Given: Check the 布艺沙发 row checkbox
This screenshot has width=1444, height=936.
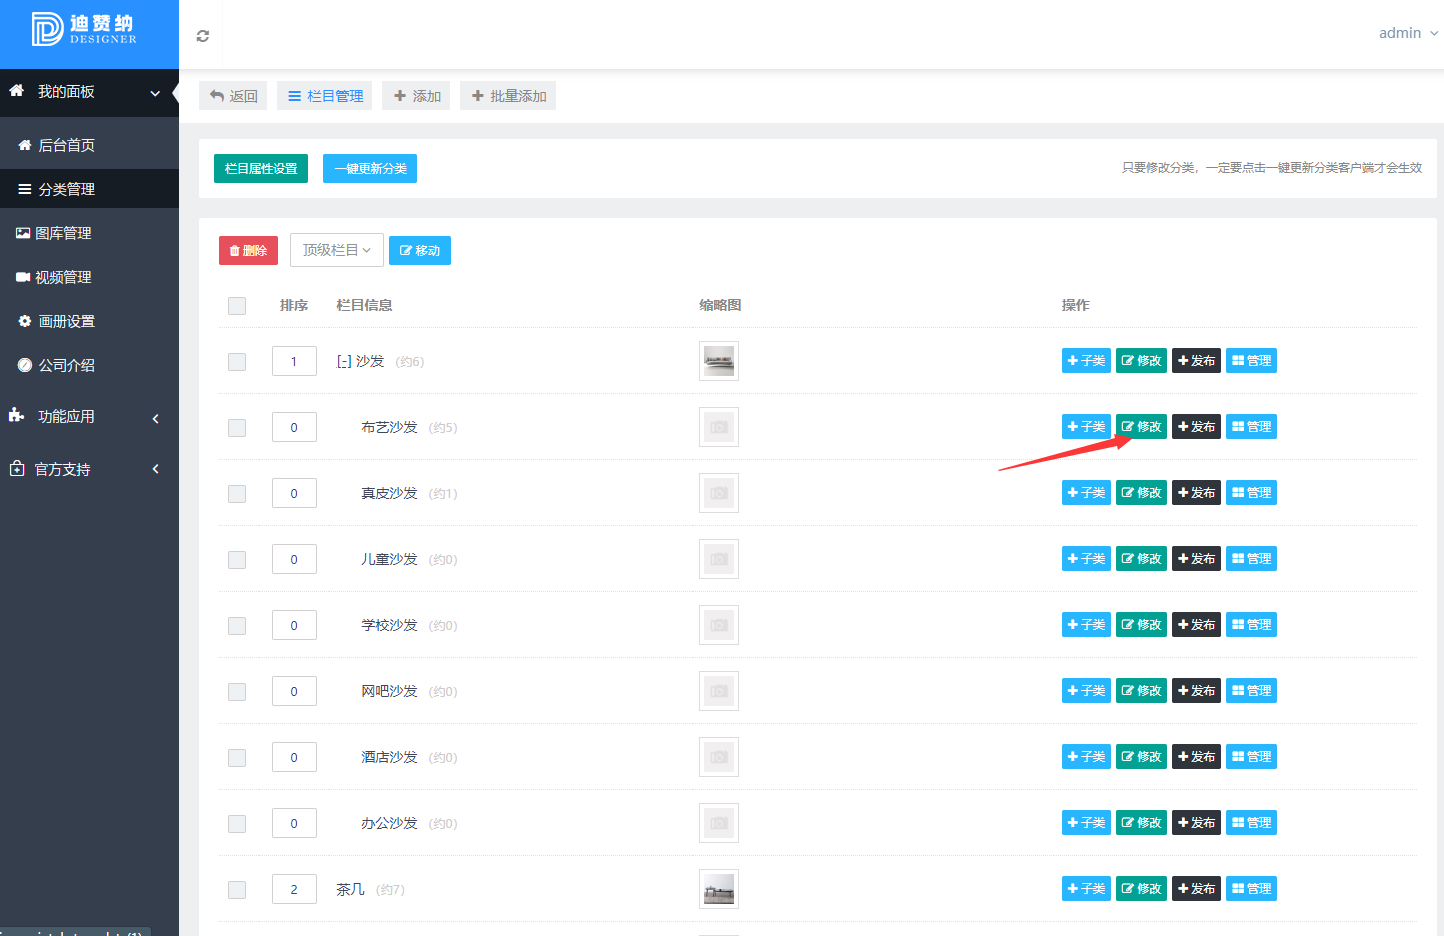Looking at the screenshot, I should (237, 428).
